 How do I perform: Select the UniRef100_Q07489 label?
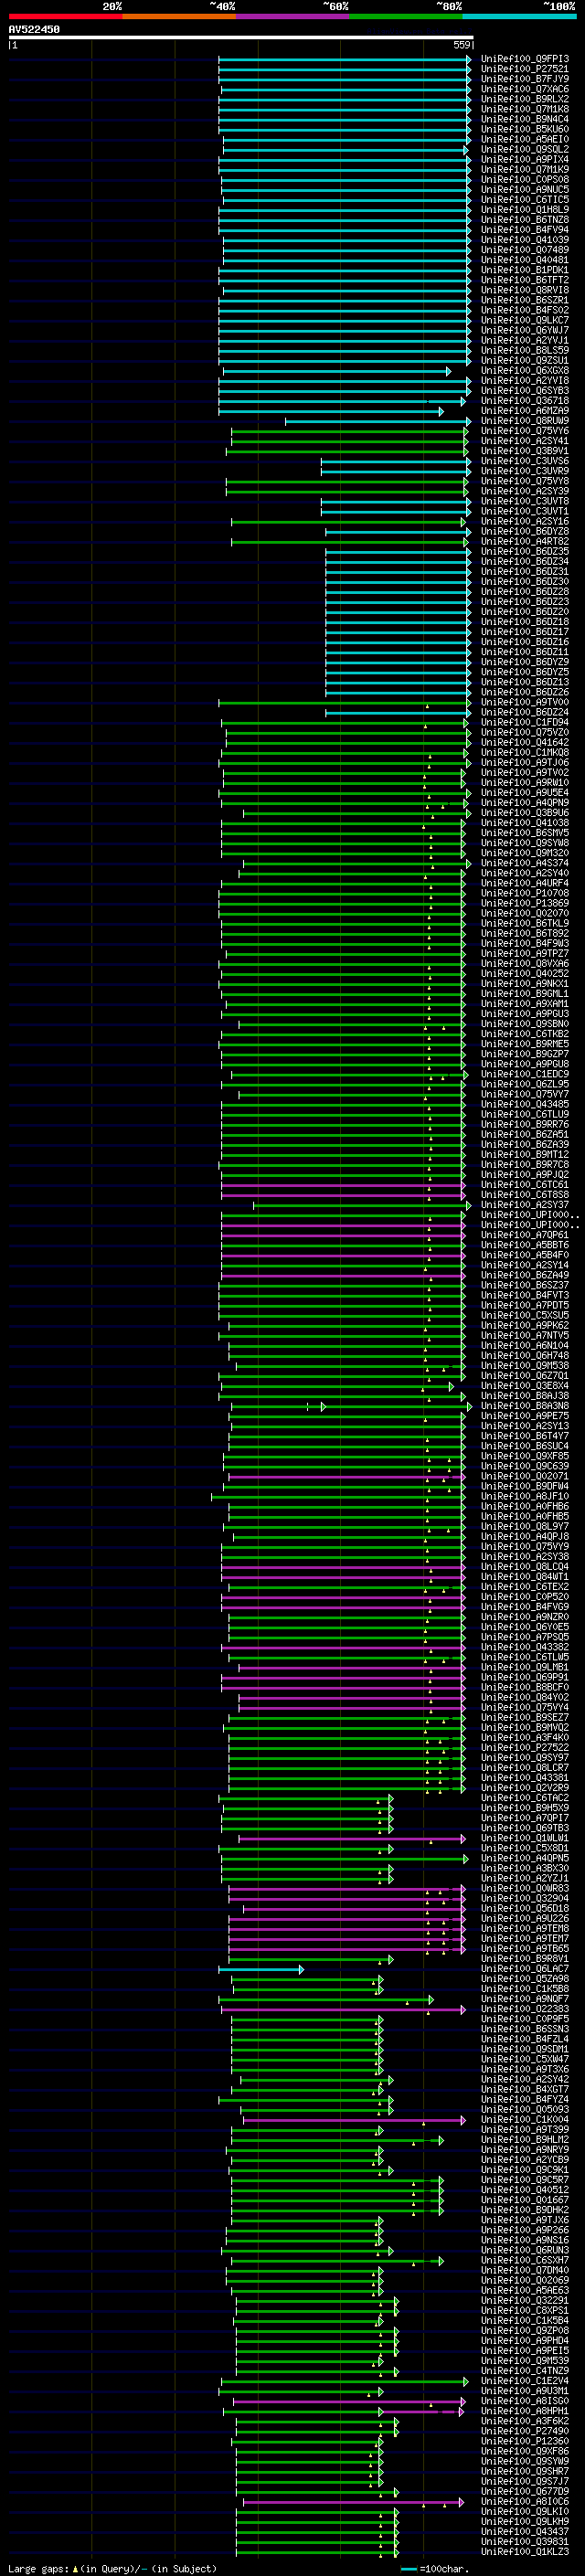pos(525,250)
